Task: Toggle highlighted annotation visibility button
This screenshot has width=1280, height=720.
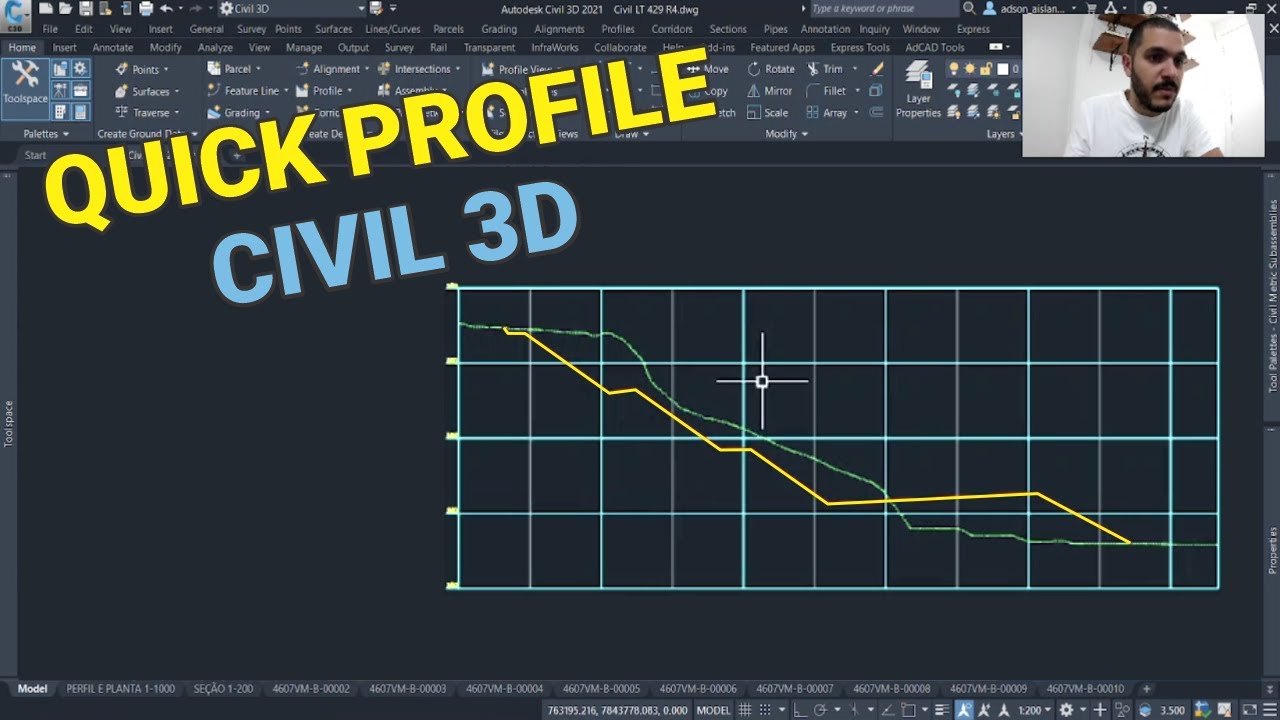Action: [964, 710]
